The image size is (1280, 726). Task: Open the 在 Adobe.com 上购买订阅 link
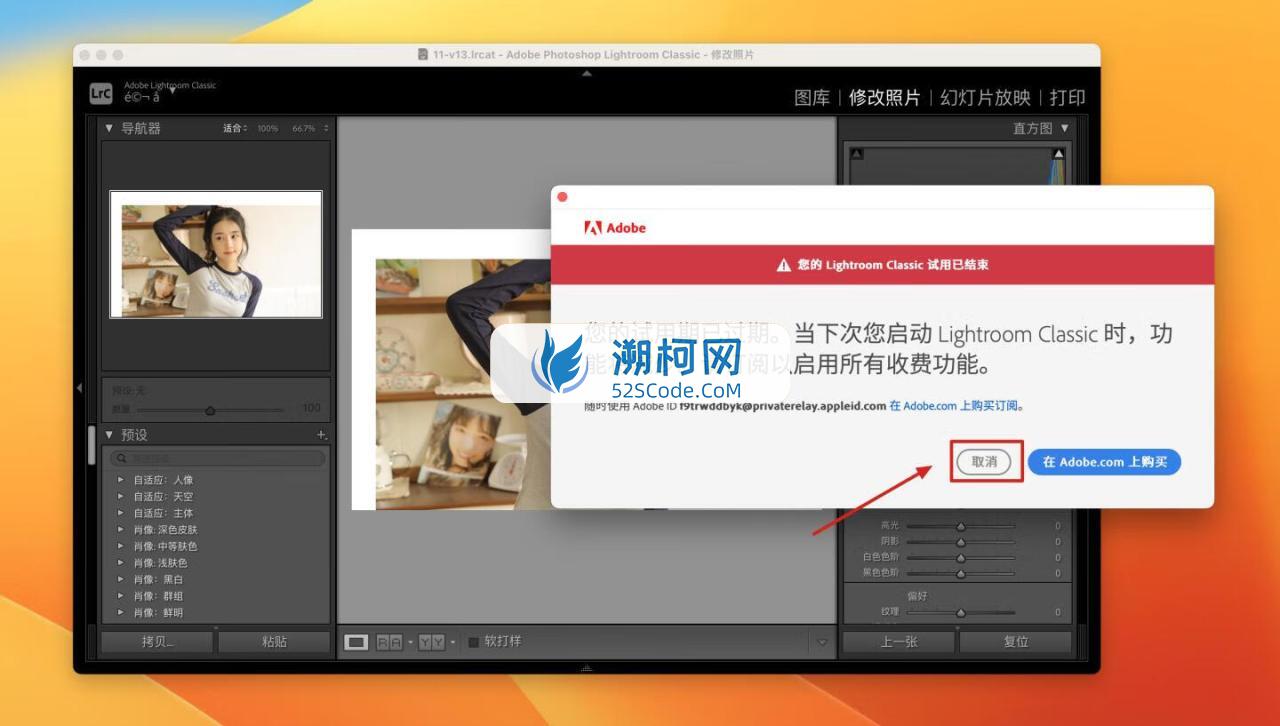(956, 406)
